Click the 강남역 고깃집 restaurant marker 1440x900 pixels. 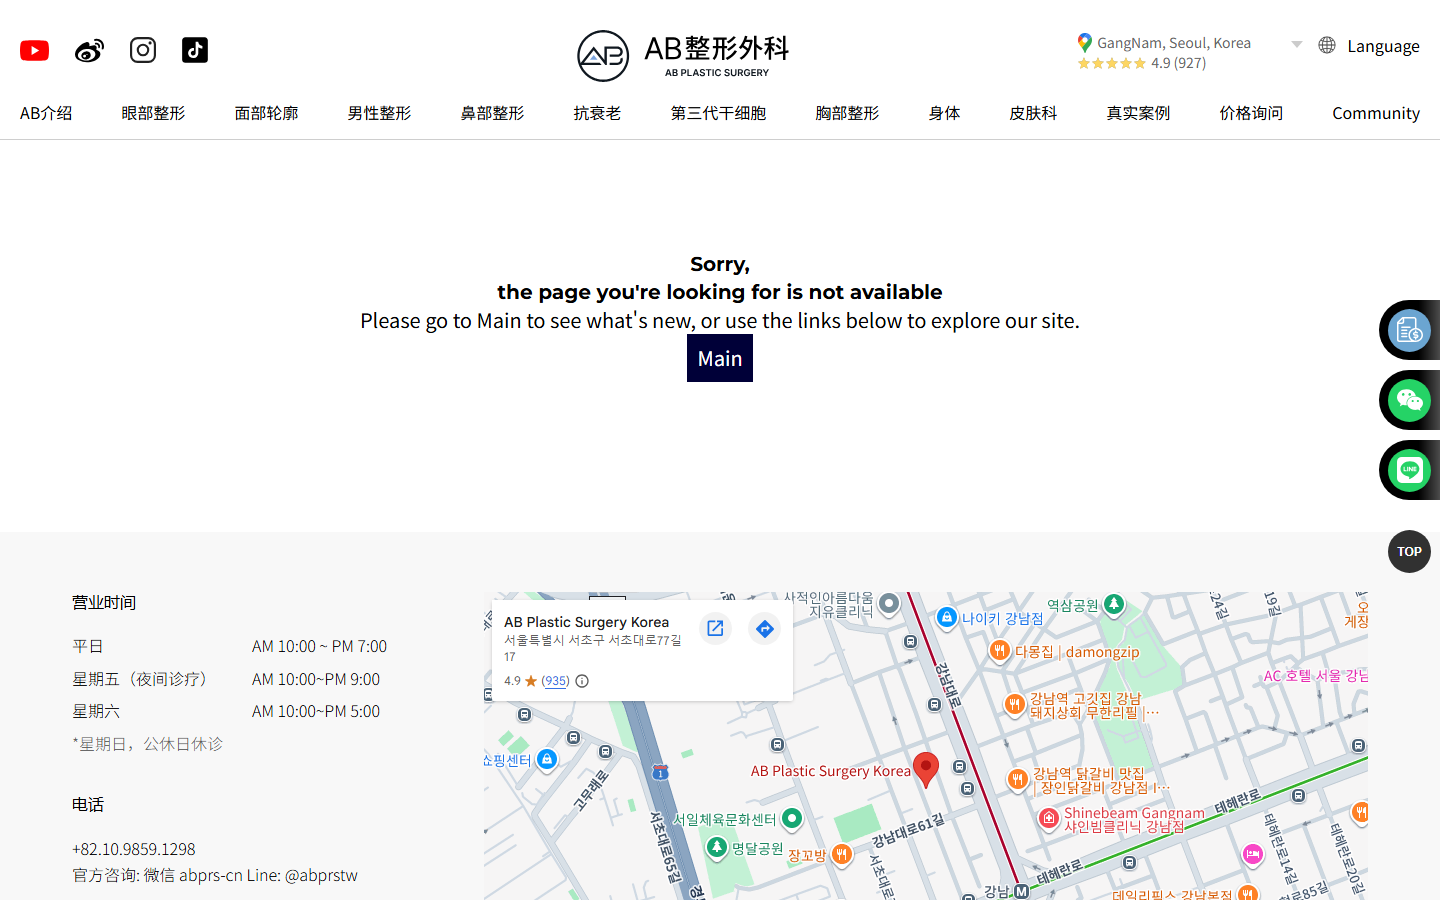click(1014, 704)
